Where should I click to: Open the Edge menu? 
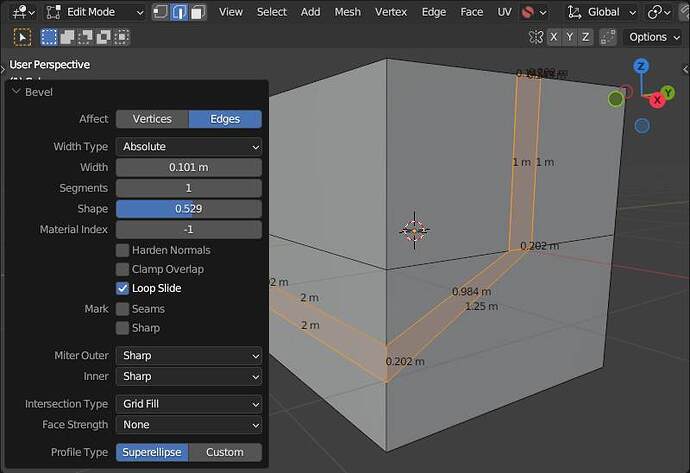433,12
